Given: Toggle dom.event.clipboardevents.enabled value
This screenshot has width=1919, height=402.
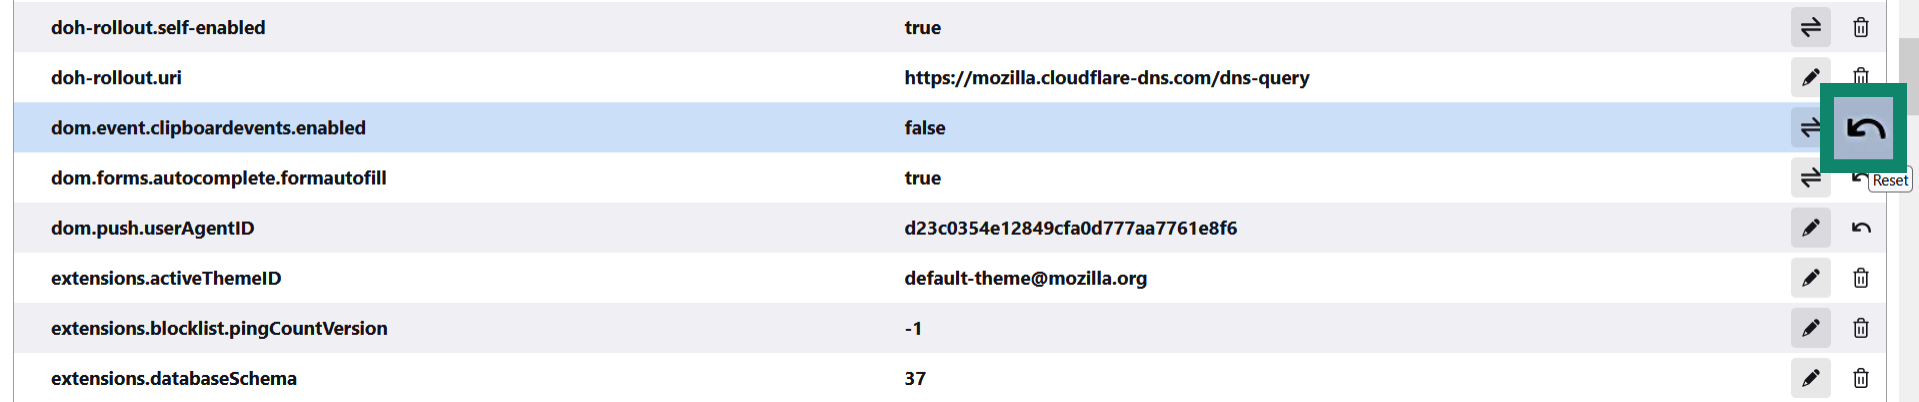Looking at the screenshot, I should [x=1808, y=128].
